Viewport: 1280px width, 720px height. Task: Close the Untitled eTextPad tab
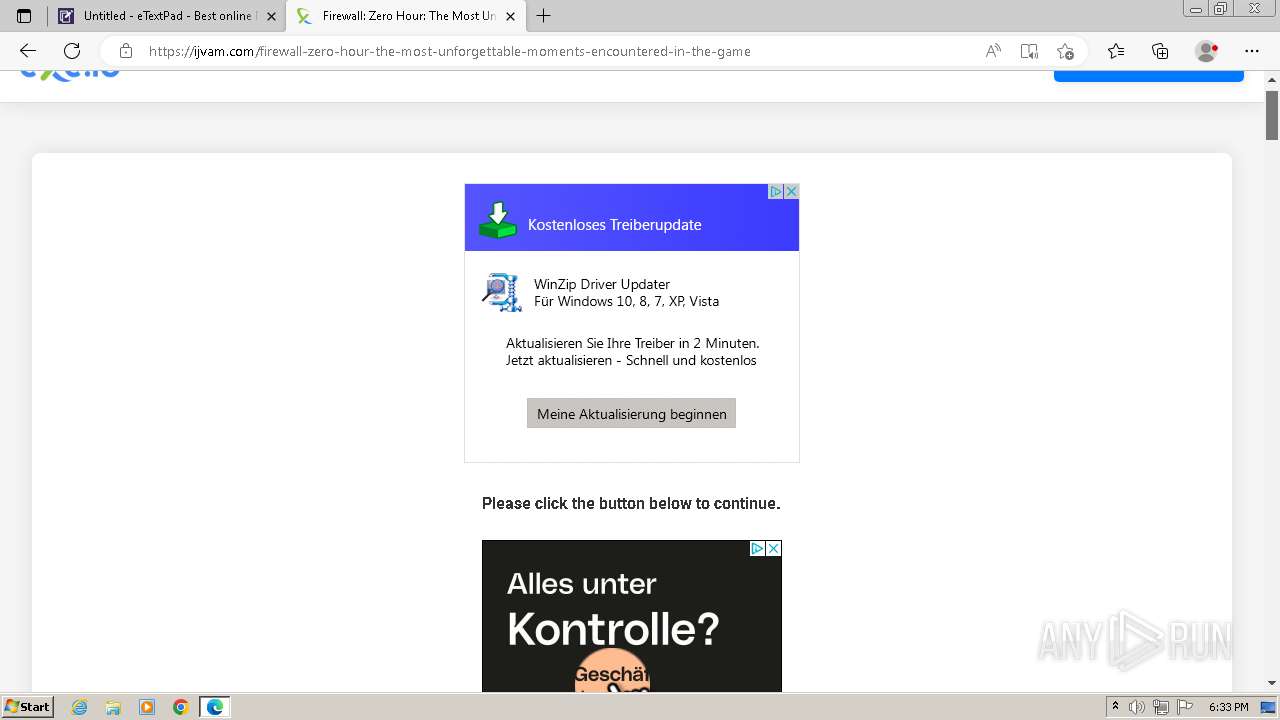pyautogui.click(x=271, y=16)
